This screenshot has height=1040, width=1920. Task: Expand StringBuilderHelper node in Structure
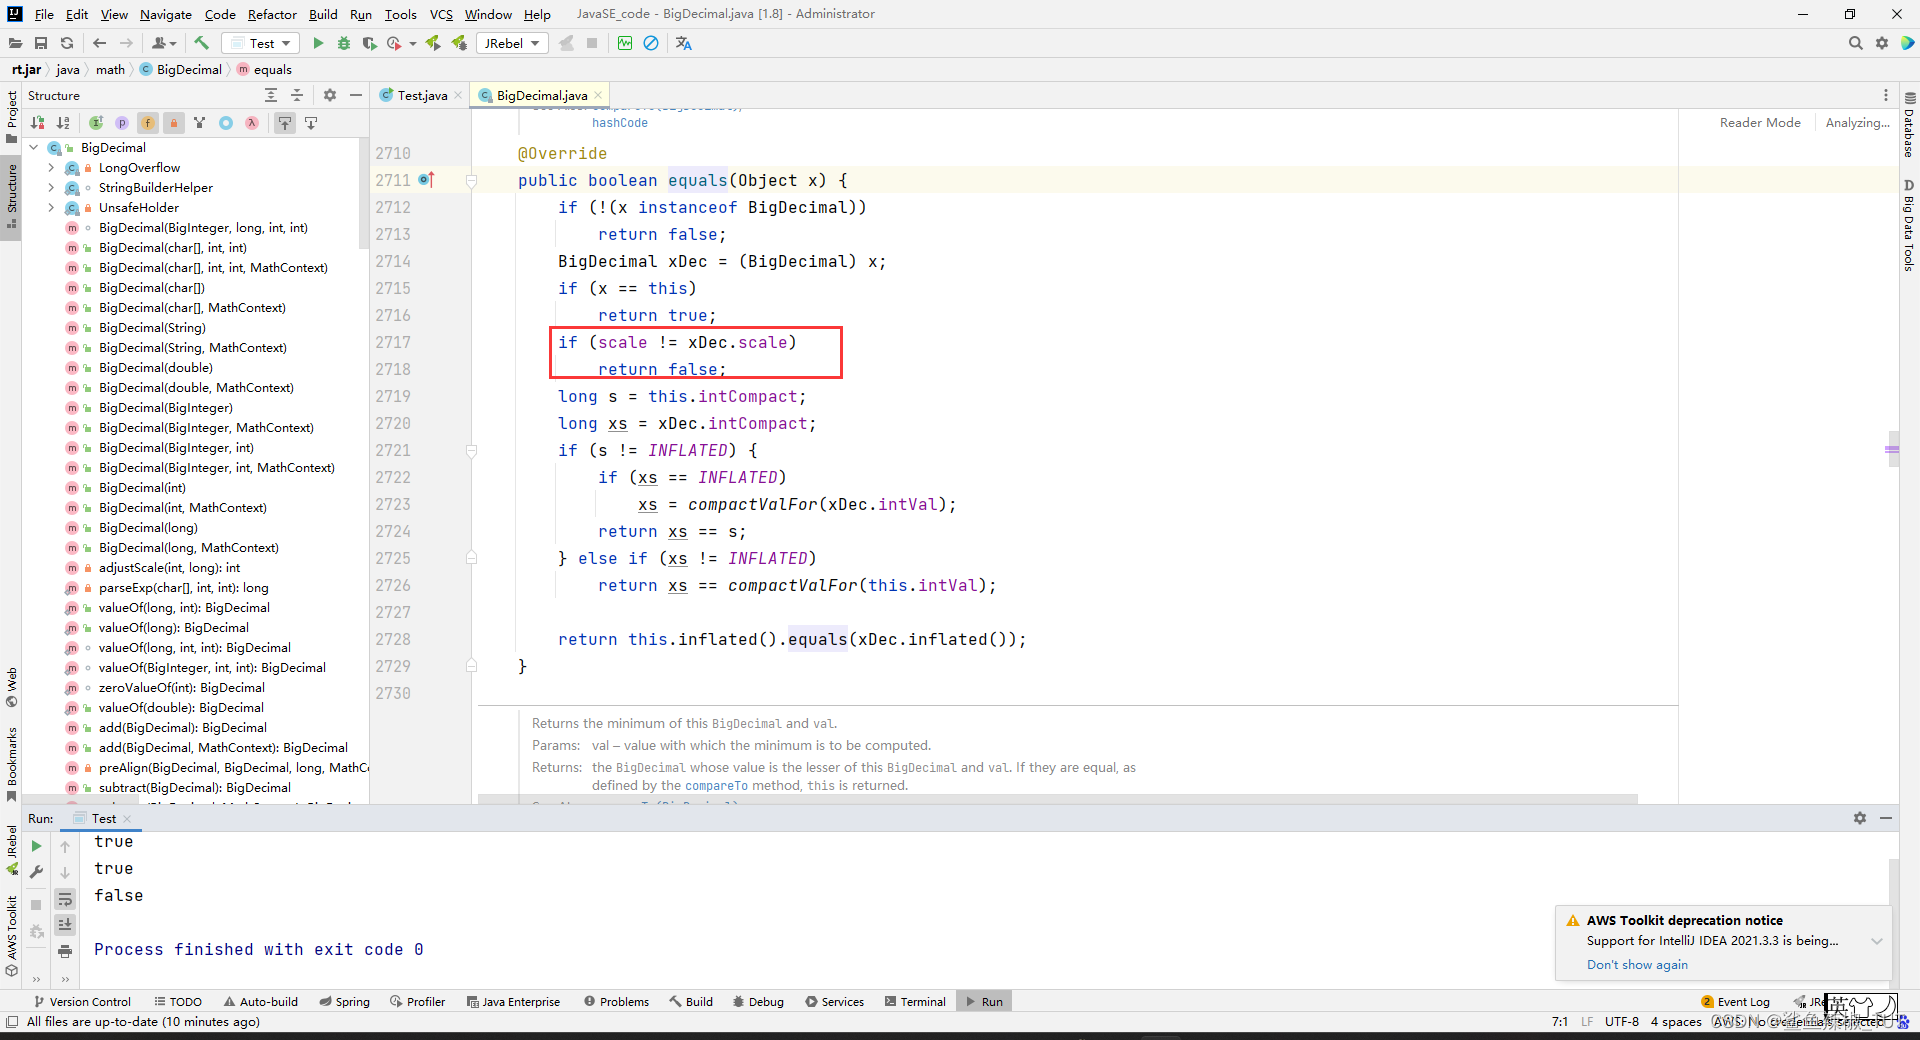(51, 188)
